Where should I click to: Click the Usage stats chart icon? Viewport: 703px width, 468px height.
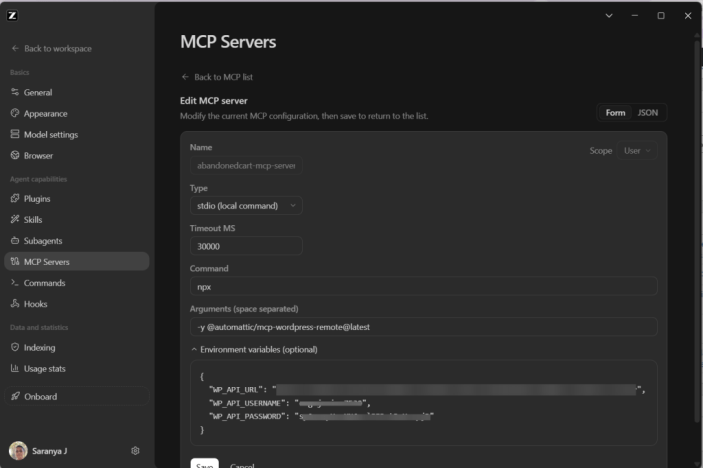(x=15, y=368)
